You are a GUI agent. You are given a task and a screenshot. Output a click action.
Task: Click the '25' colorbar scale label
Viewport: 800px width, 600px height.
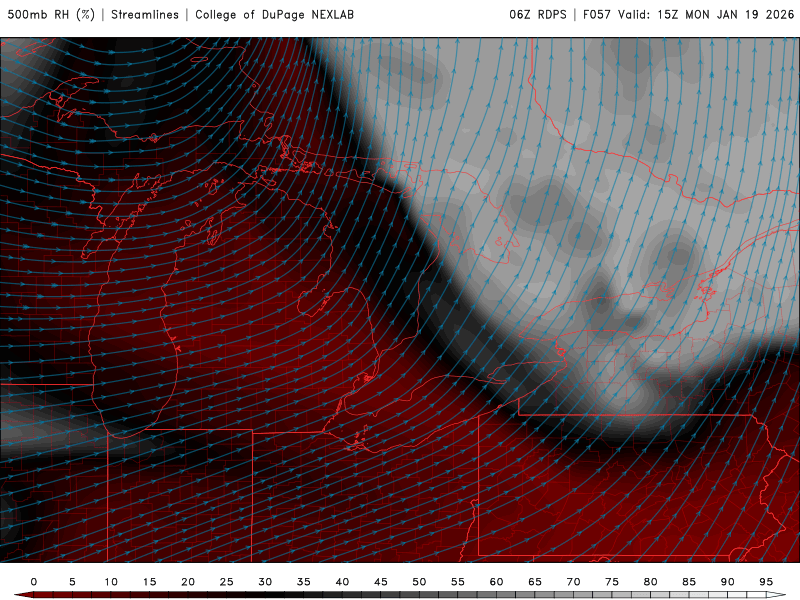(227, 582)
